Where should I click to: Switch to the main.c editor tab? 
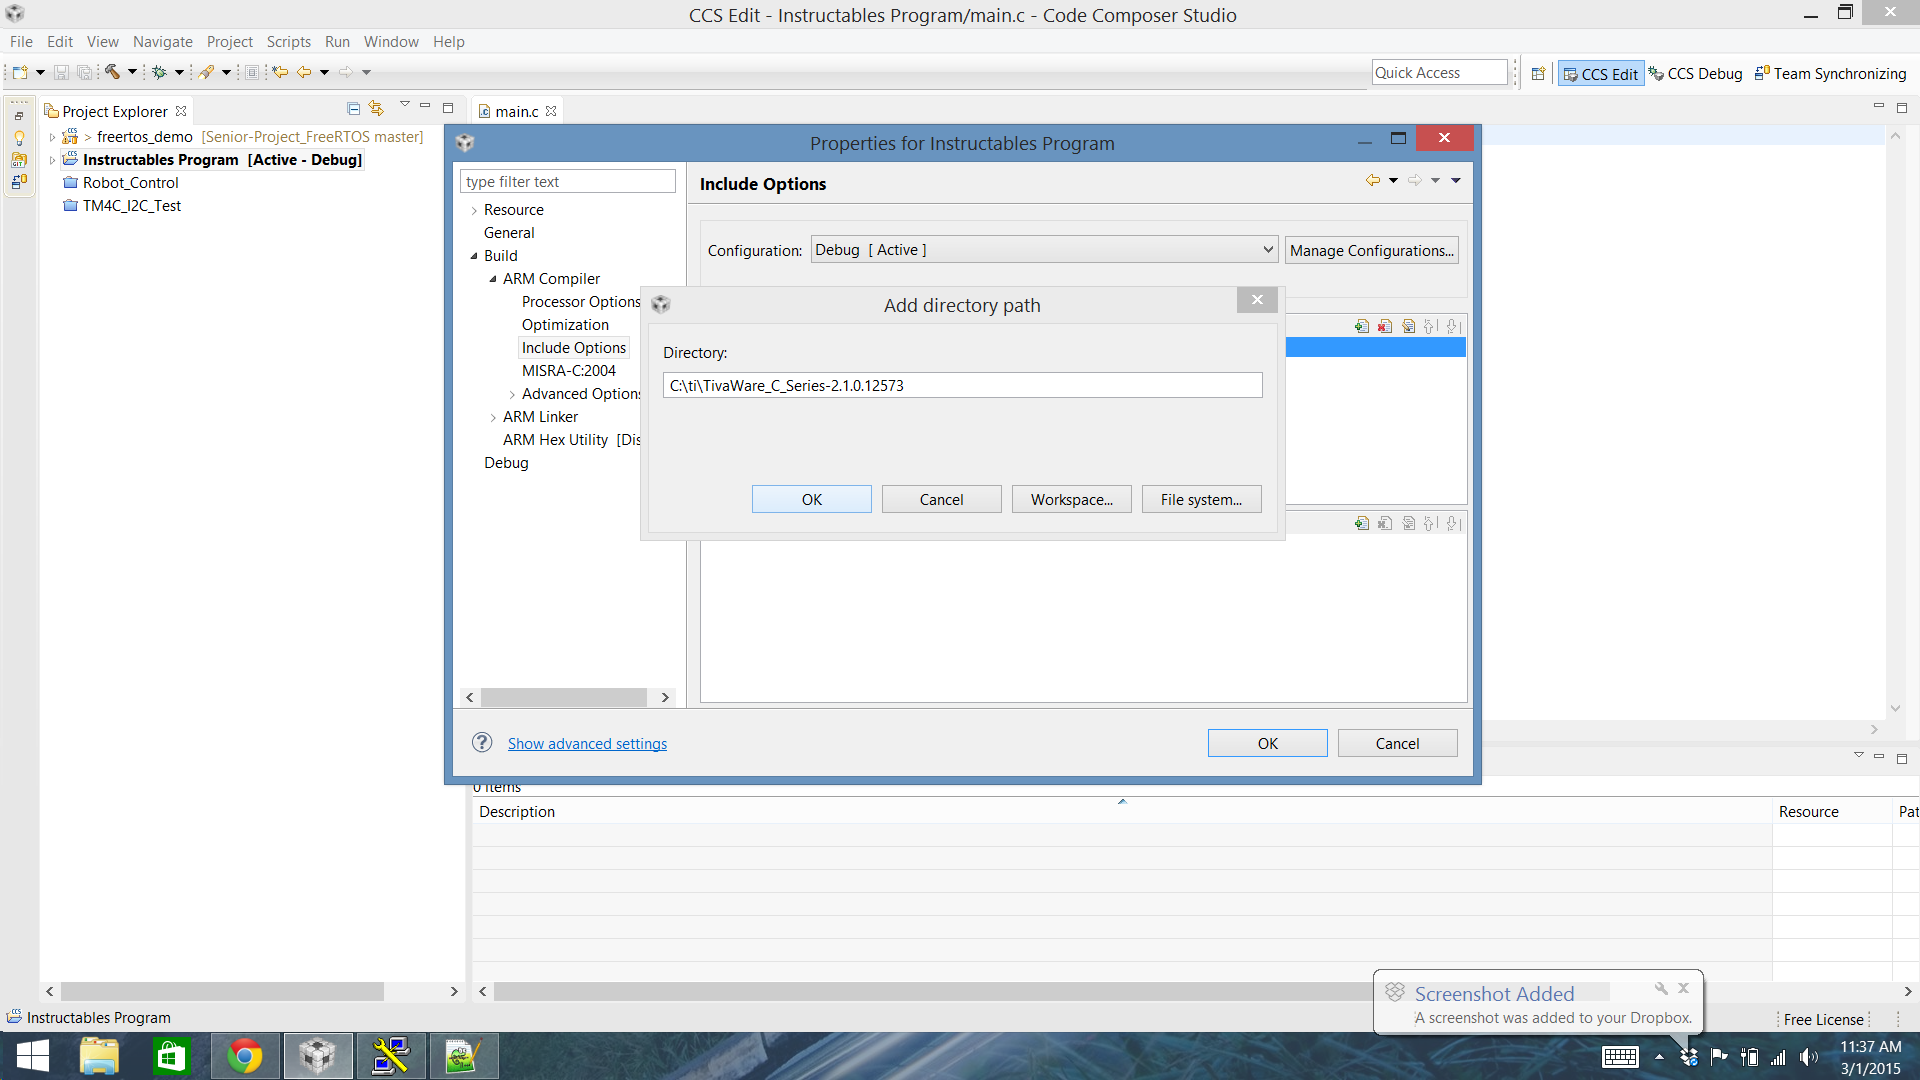click(x=516, y=111)
